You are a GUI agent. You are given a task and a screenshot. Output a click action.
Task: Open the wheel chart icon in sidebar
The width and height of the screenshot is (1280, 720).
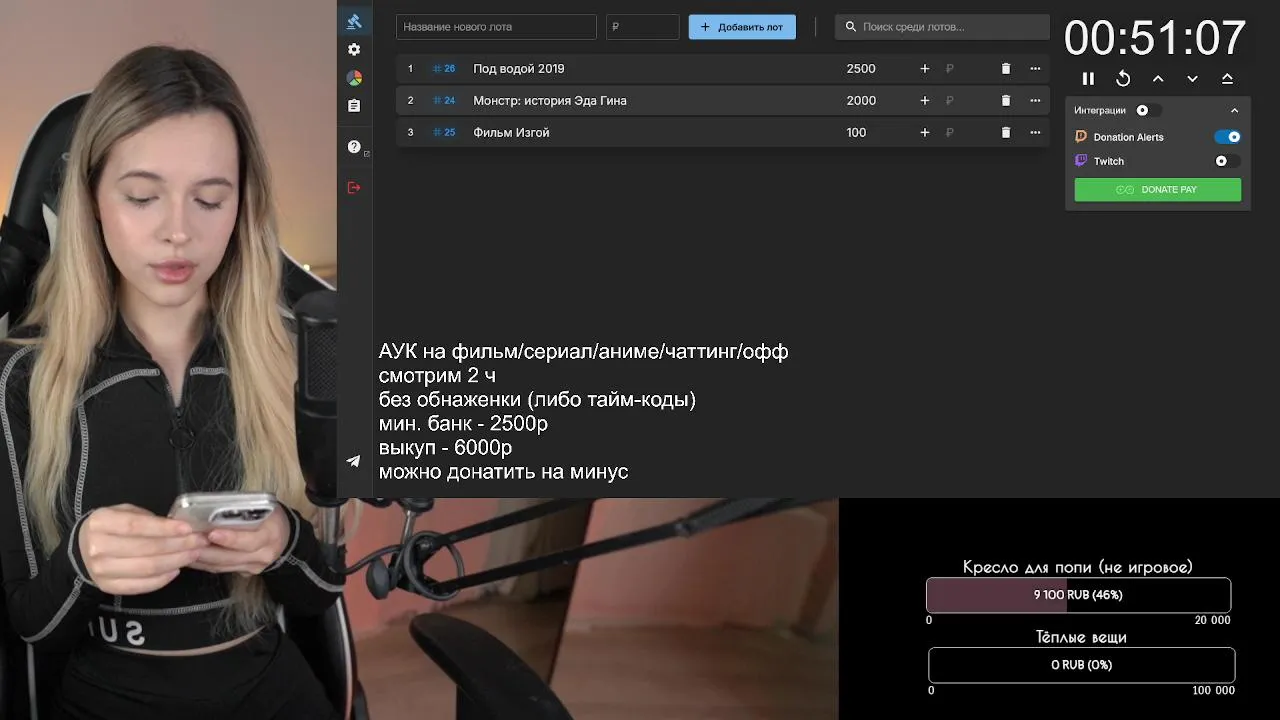click(x=354, y=78)
